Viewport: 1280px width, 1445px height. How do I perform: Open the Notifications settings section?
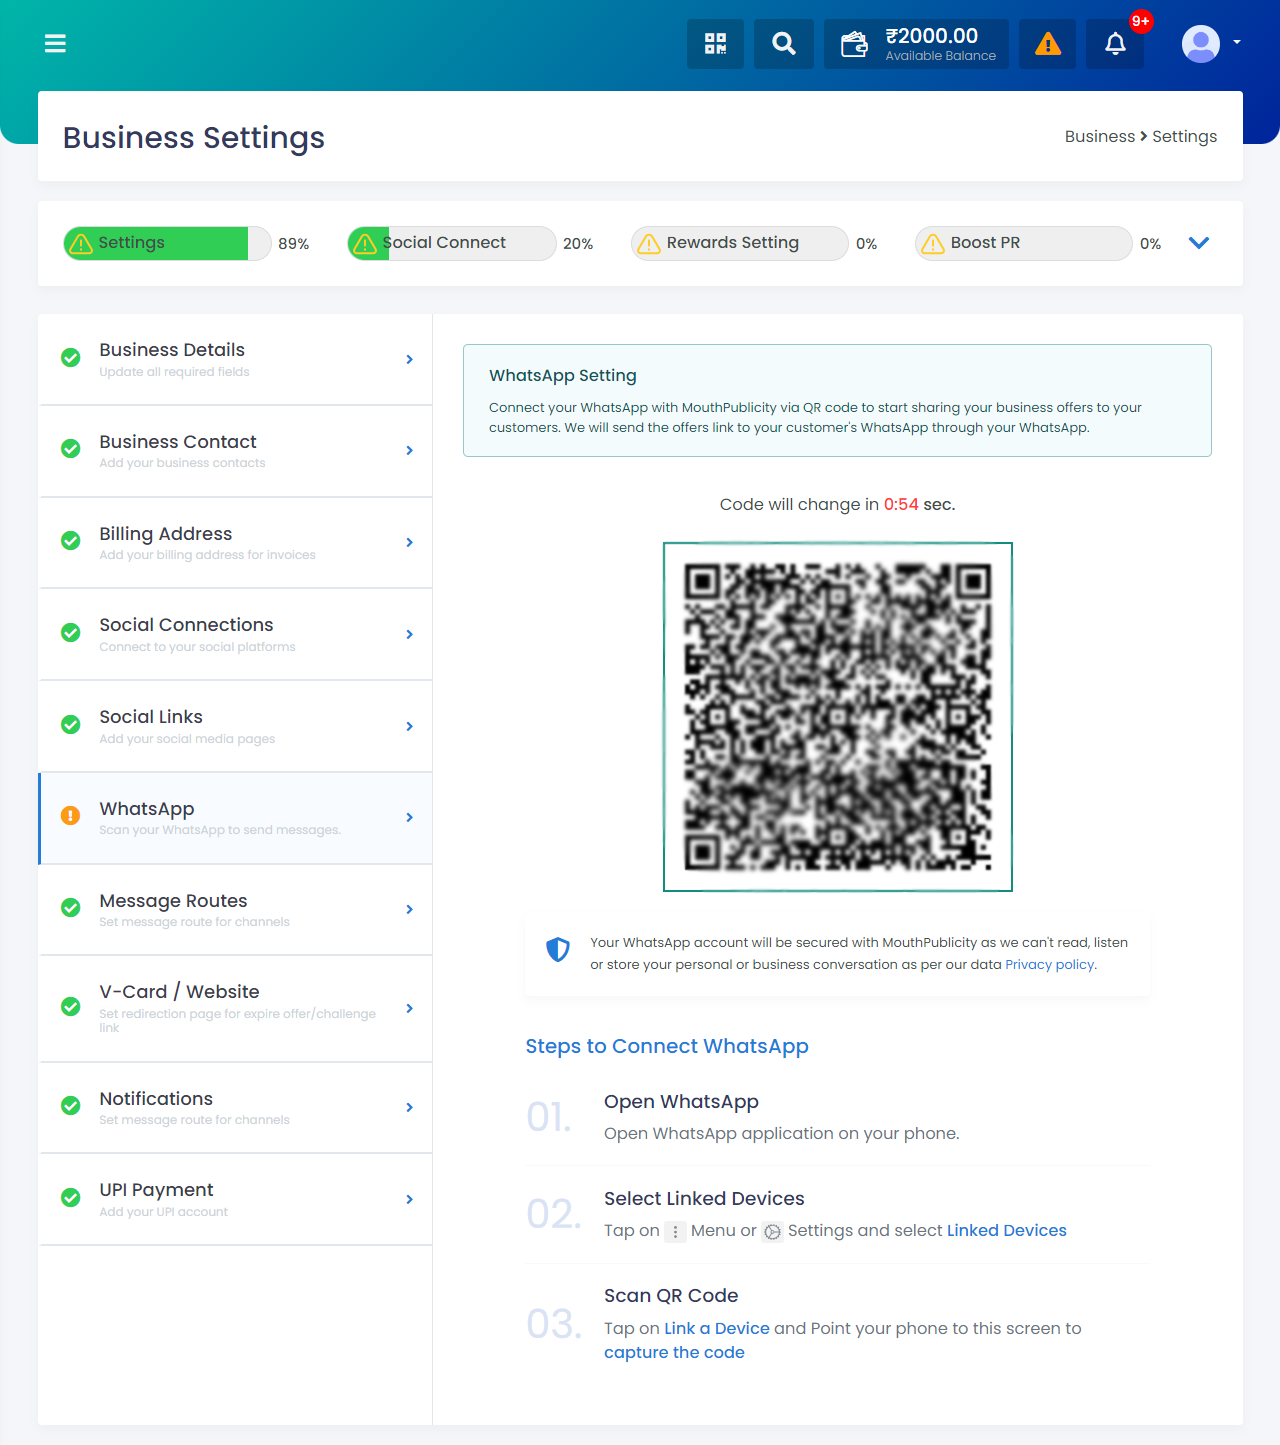(236, 1108)
